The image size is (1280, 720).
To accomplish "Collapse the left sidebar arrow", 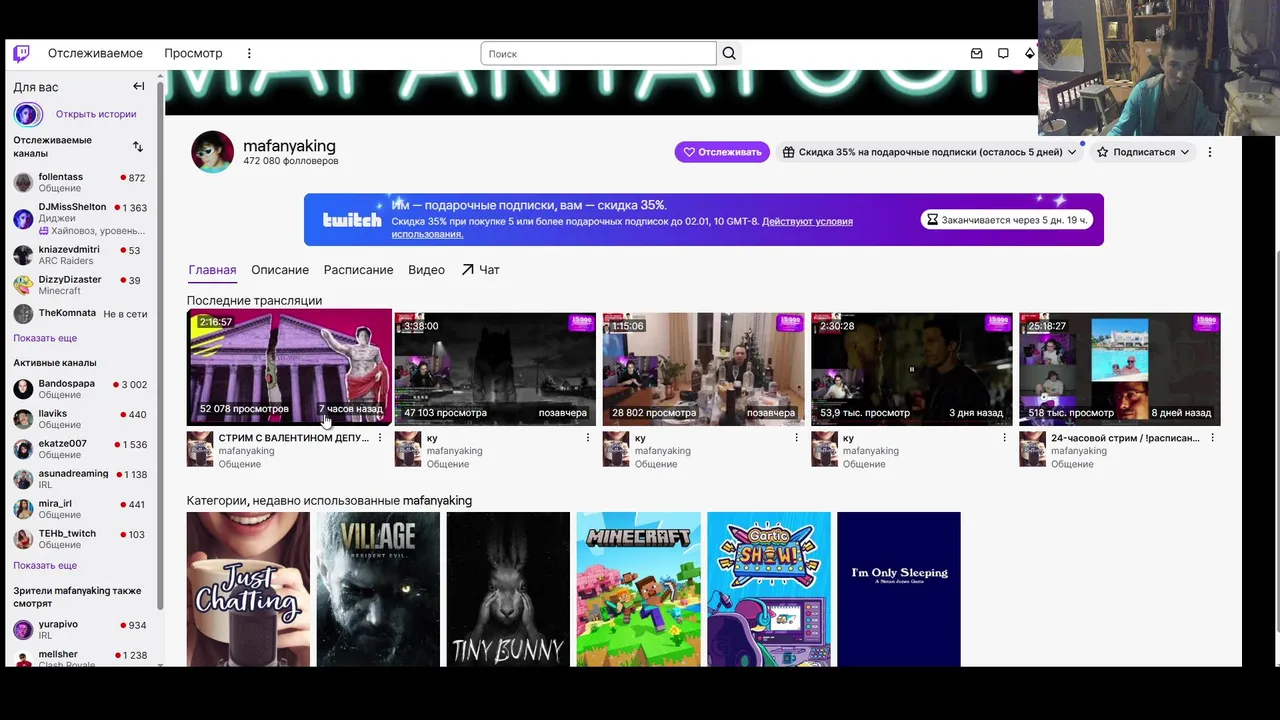I will [x=139, y=87].
